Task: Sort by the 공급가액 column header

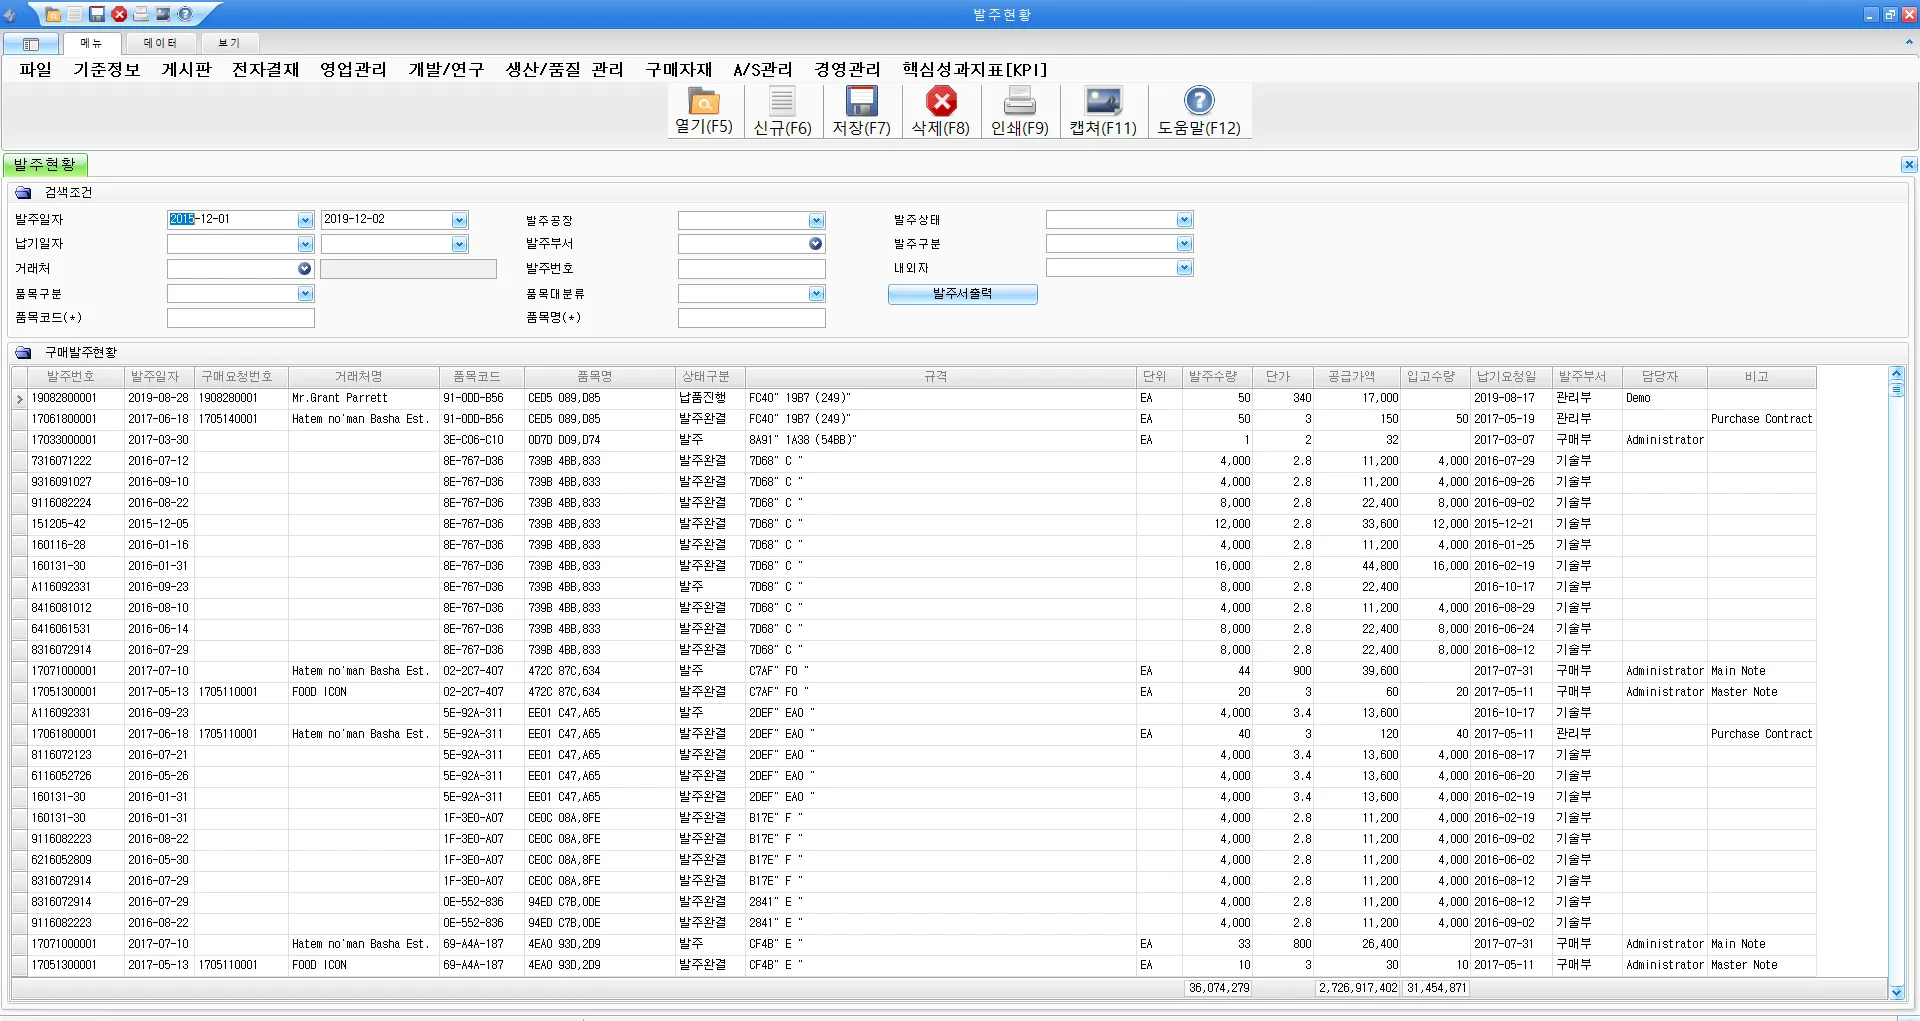Action: click(1351, 377)
